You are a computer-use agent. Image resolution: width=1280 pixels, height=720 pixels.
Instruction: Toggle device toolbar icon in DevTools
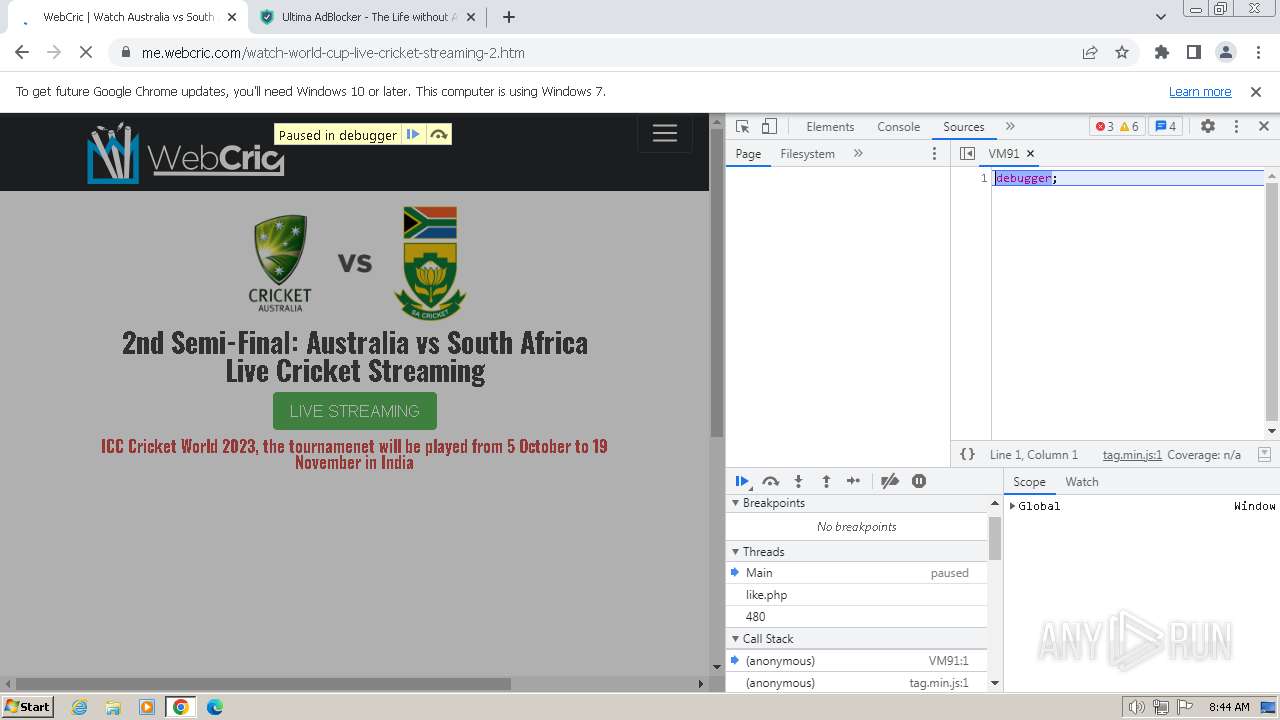point(769,126)
